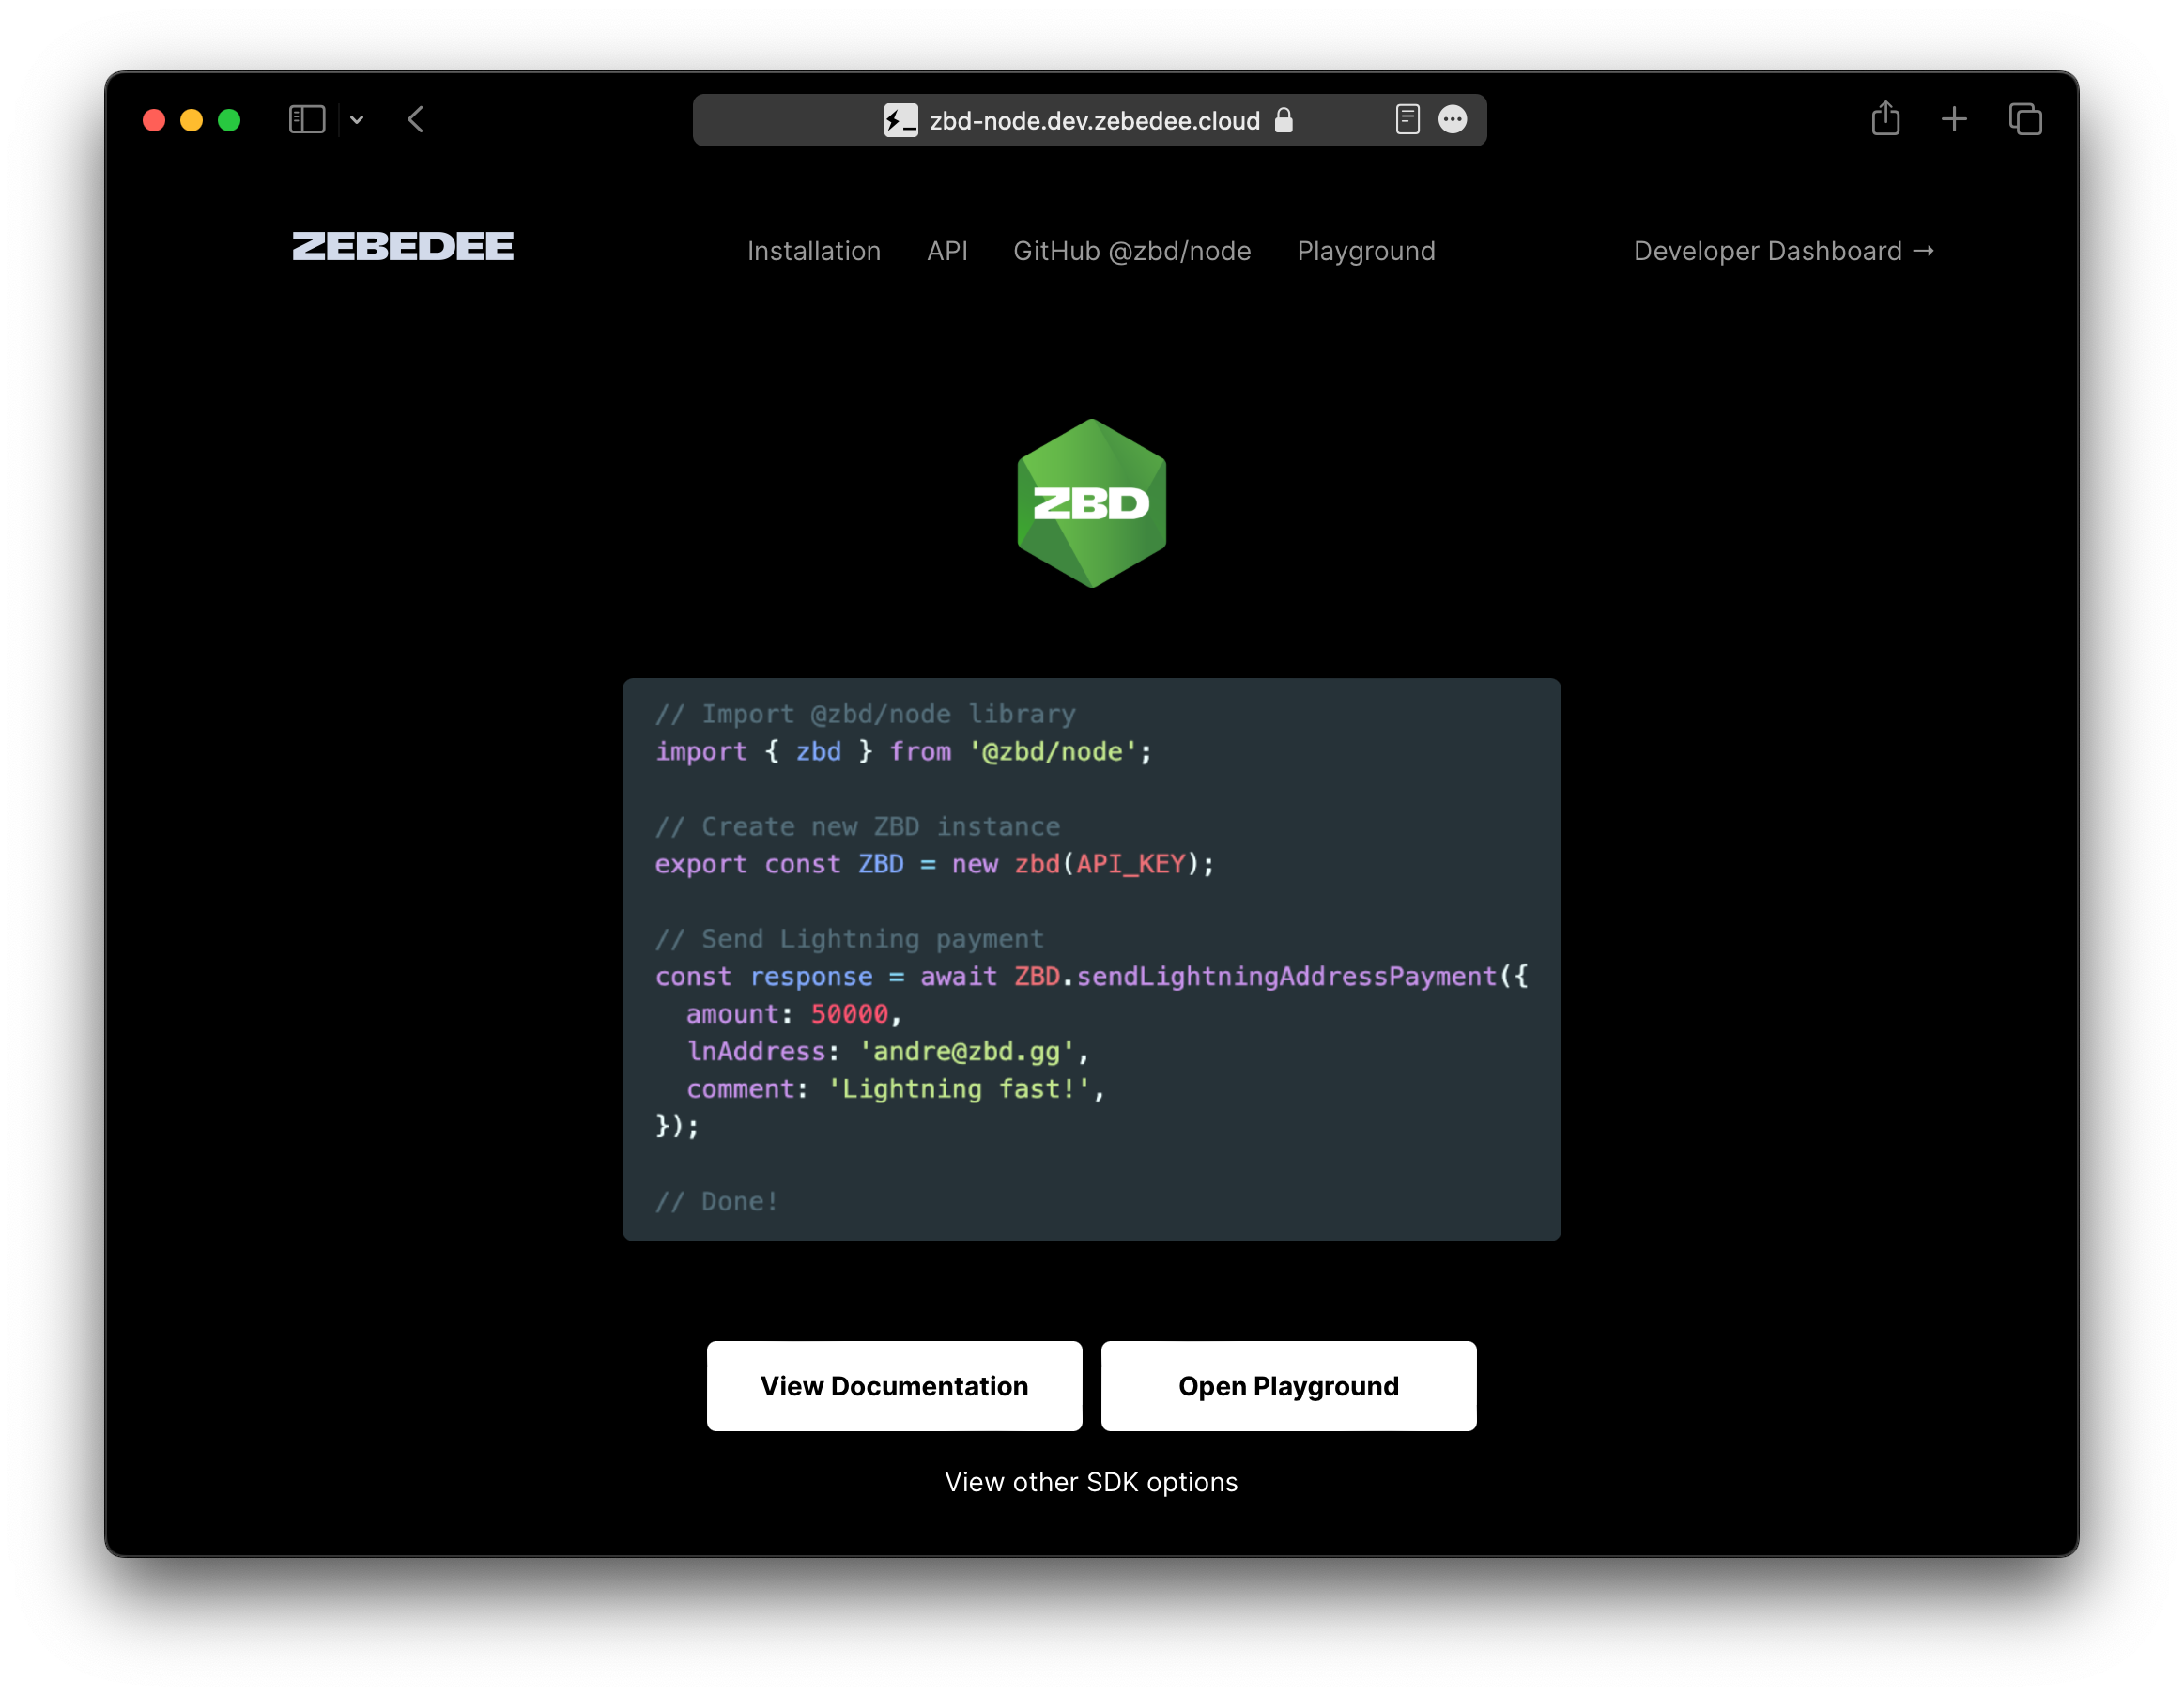Open Reader view icon
2184x1696 pixels.
pos(1407,120)
